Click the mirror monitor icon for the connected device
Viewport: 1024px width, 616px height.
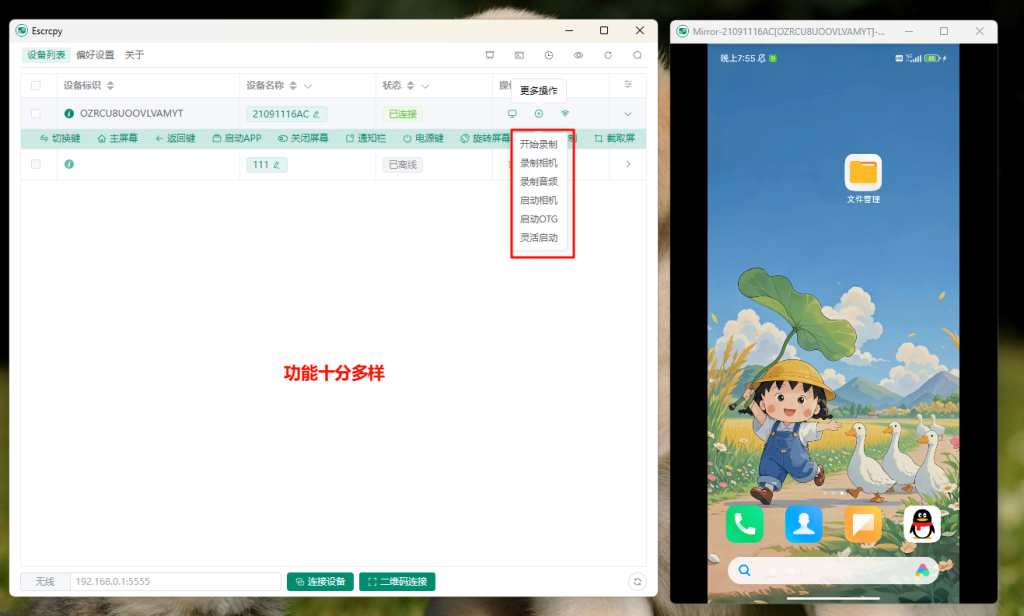click(512, 114)
